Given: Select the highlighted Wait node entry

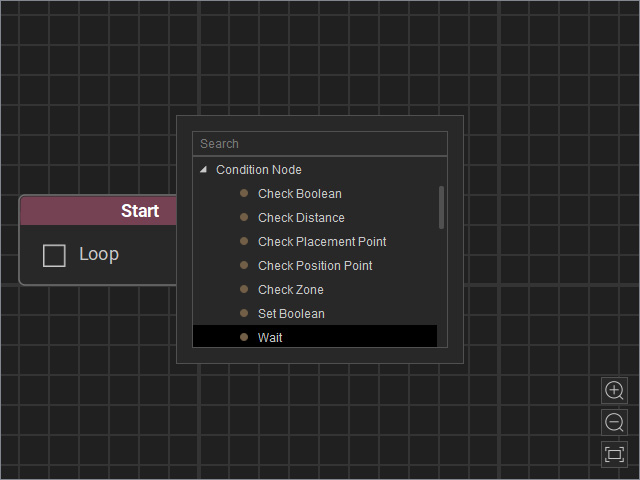Looking at the screenshot, I should pyautogui.click(x=315, y=337).
